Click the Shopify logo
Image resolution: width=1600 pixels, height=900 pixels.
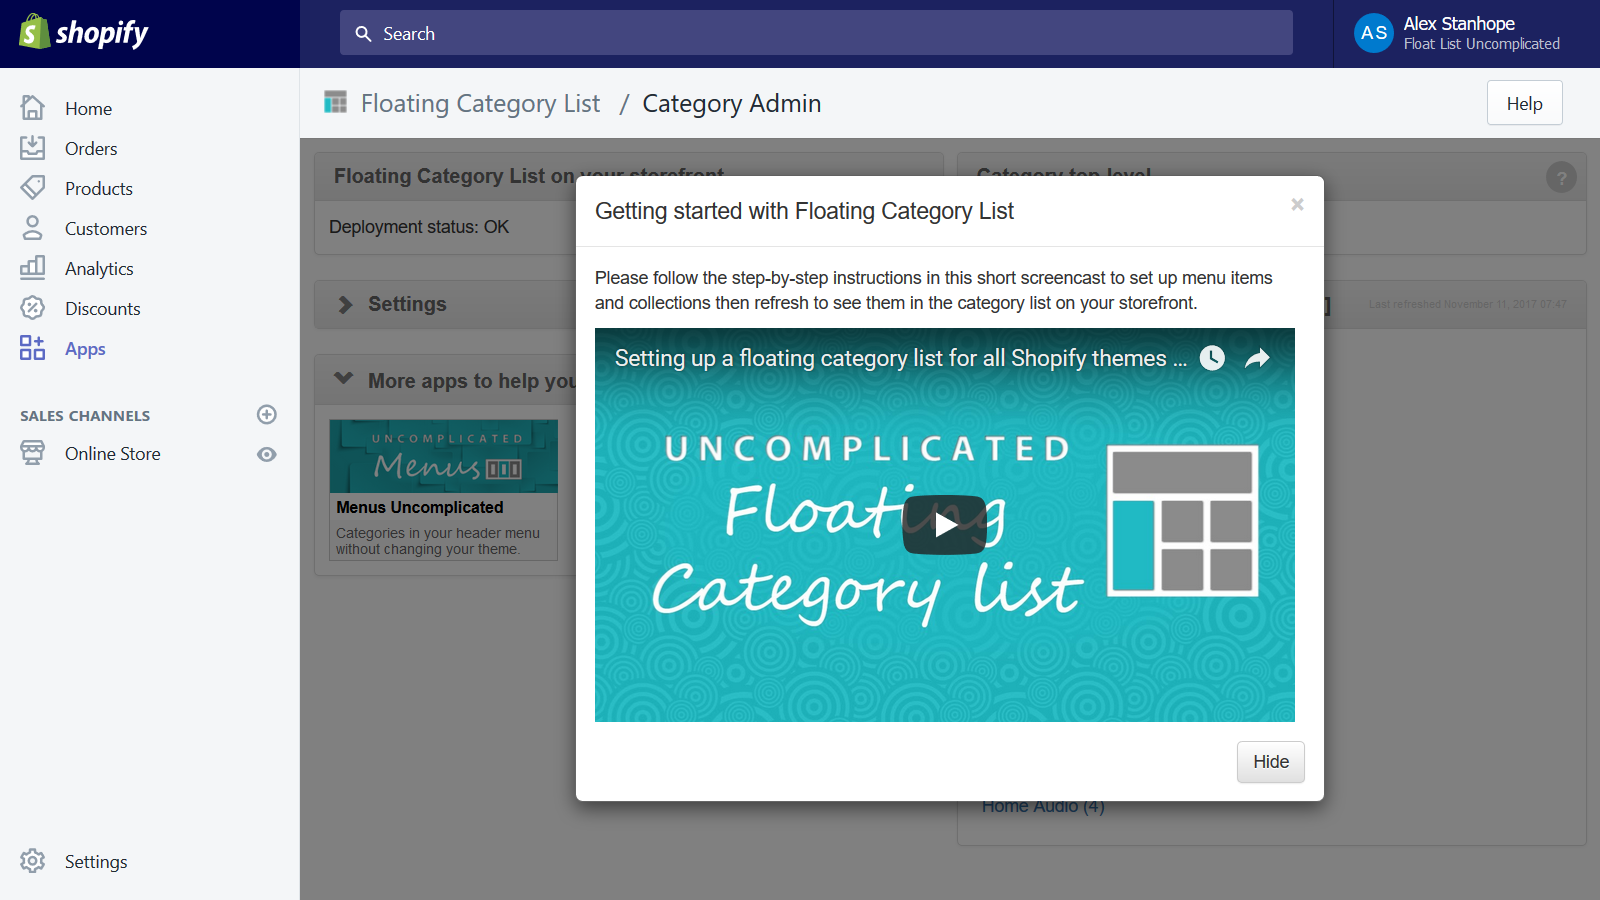tap(84, 33)
